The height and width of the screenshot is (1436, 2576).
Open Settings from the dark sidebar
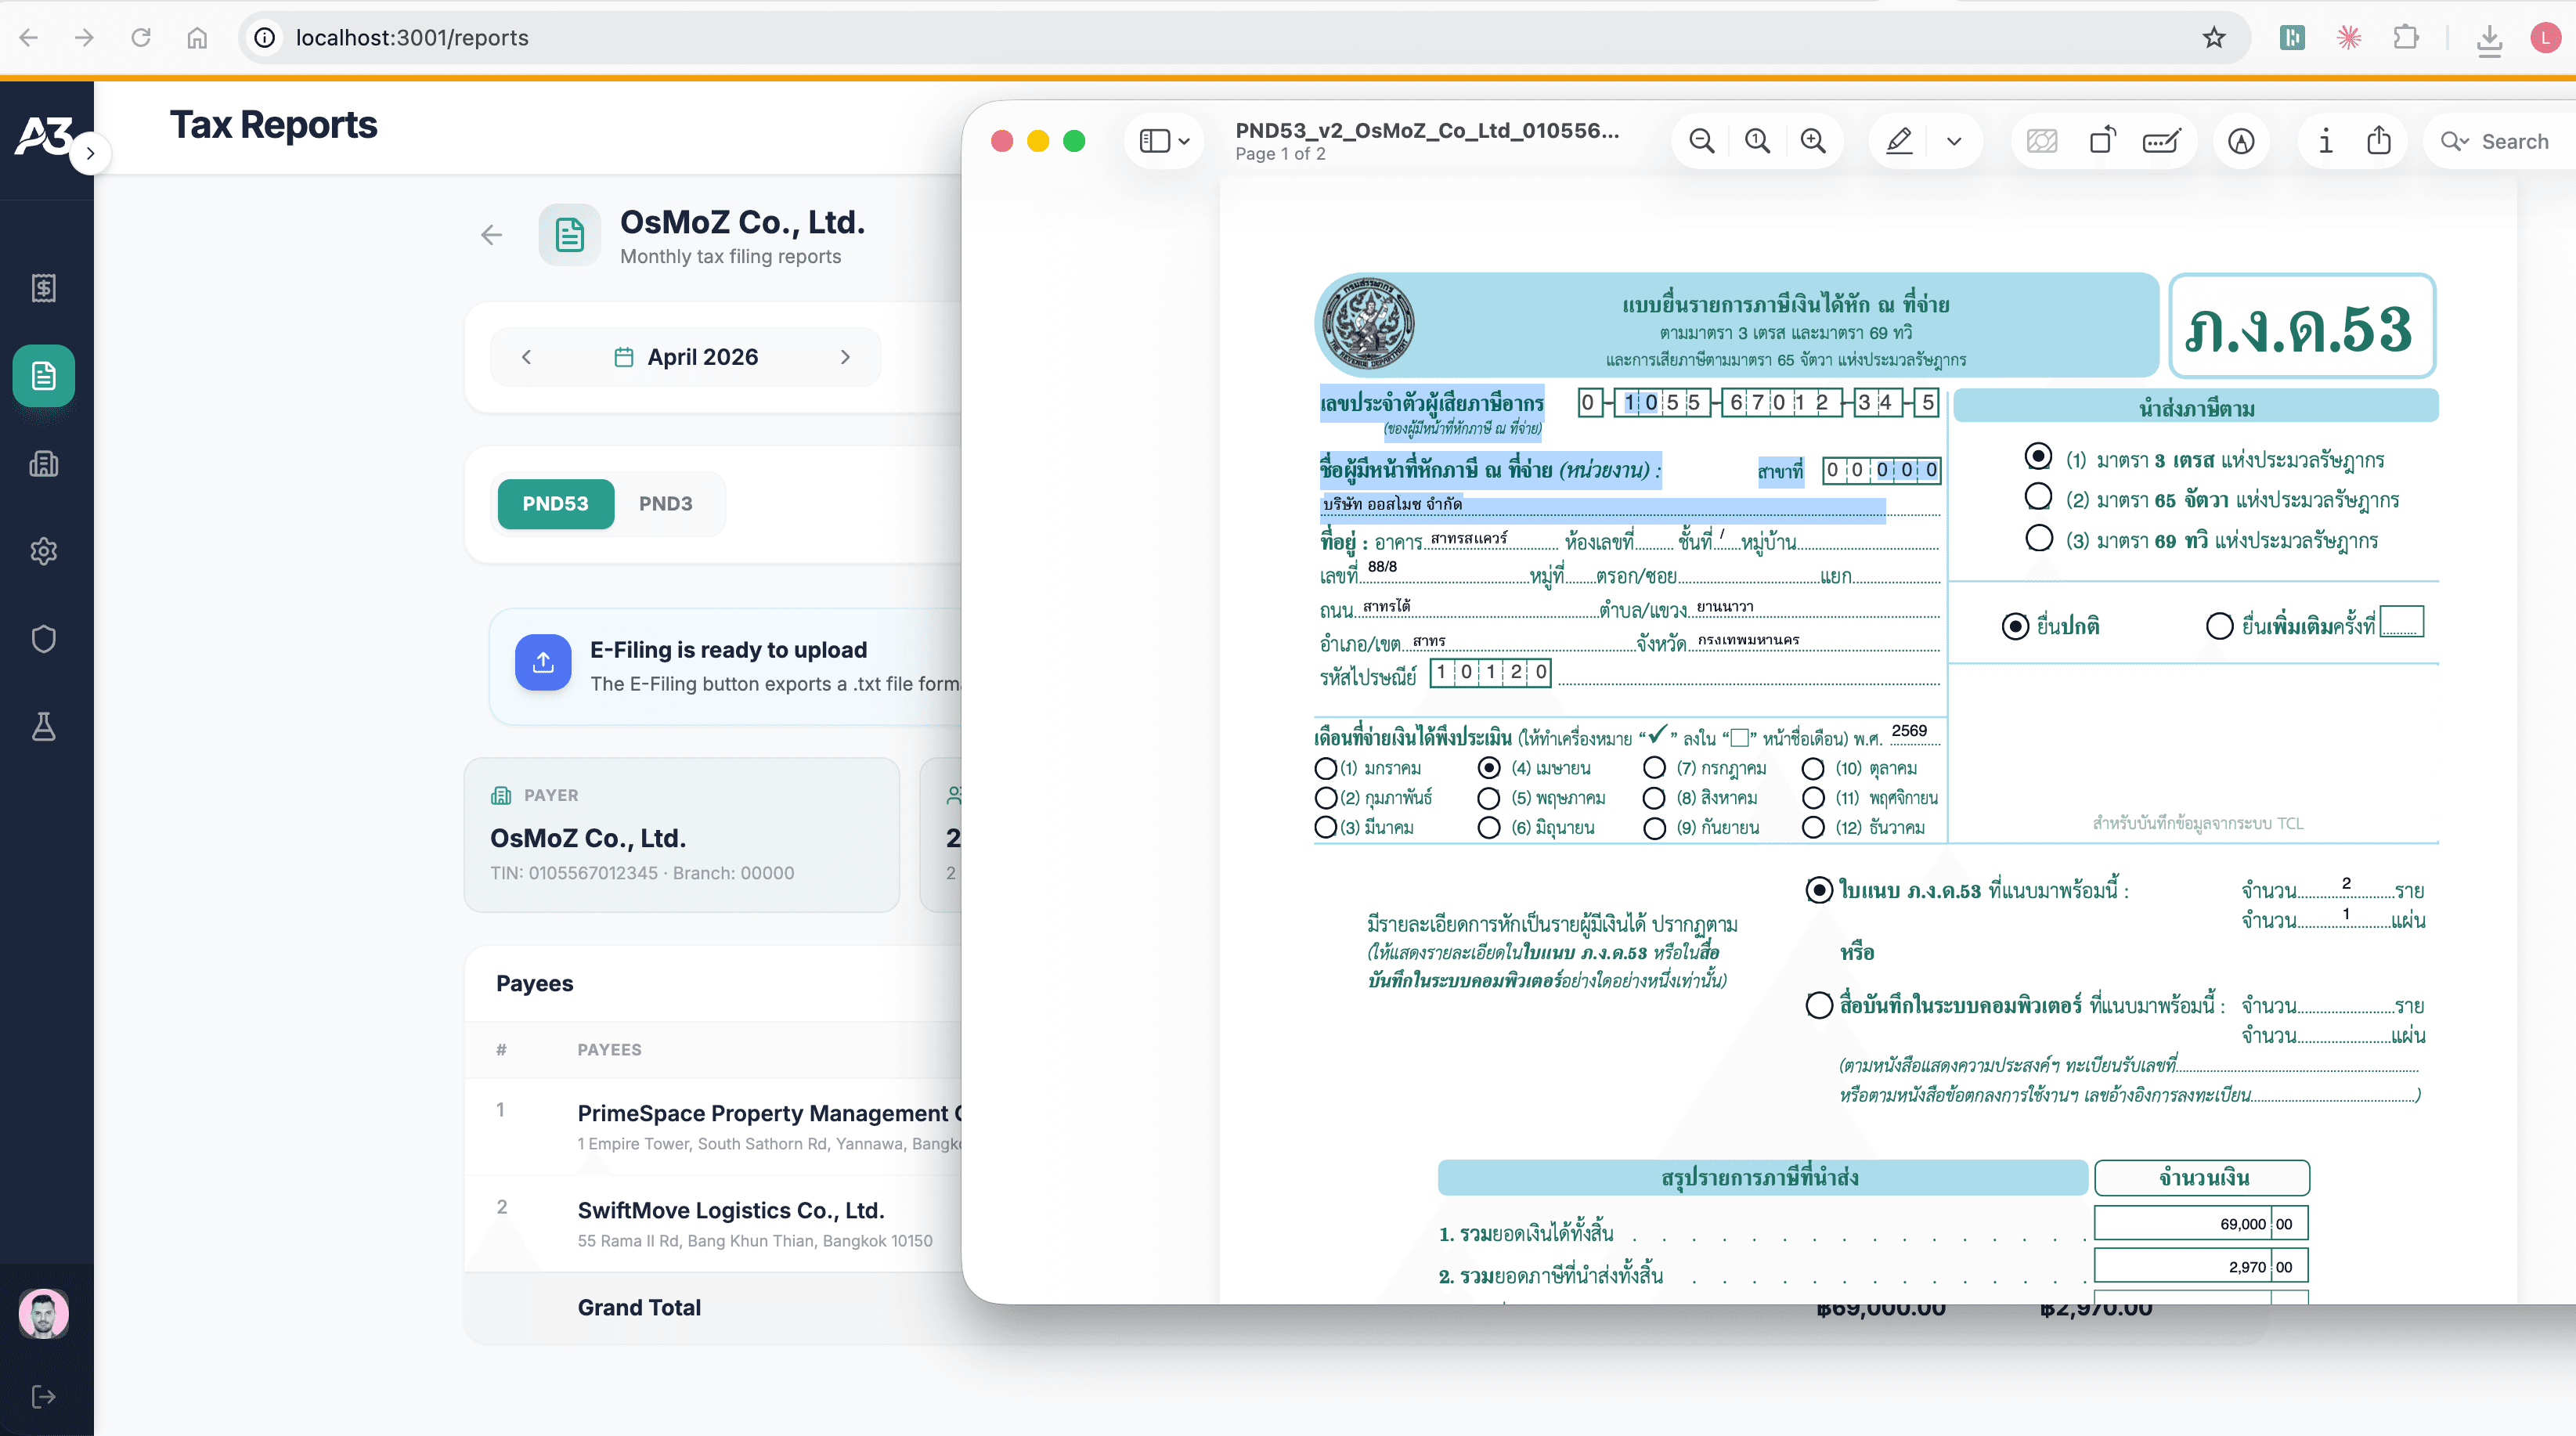[44, 551]
